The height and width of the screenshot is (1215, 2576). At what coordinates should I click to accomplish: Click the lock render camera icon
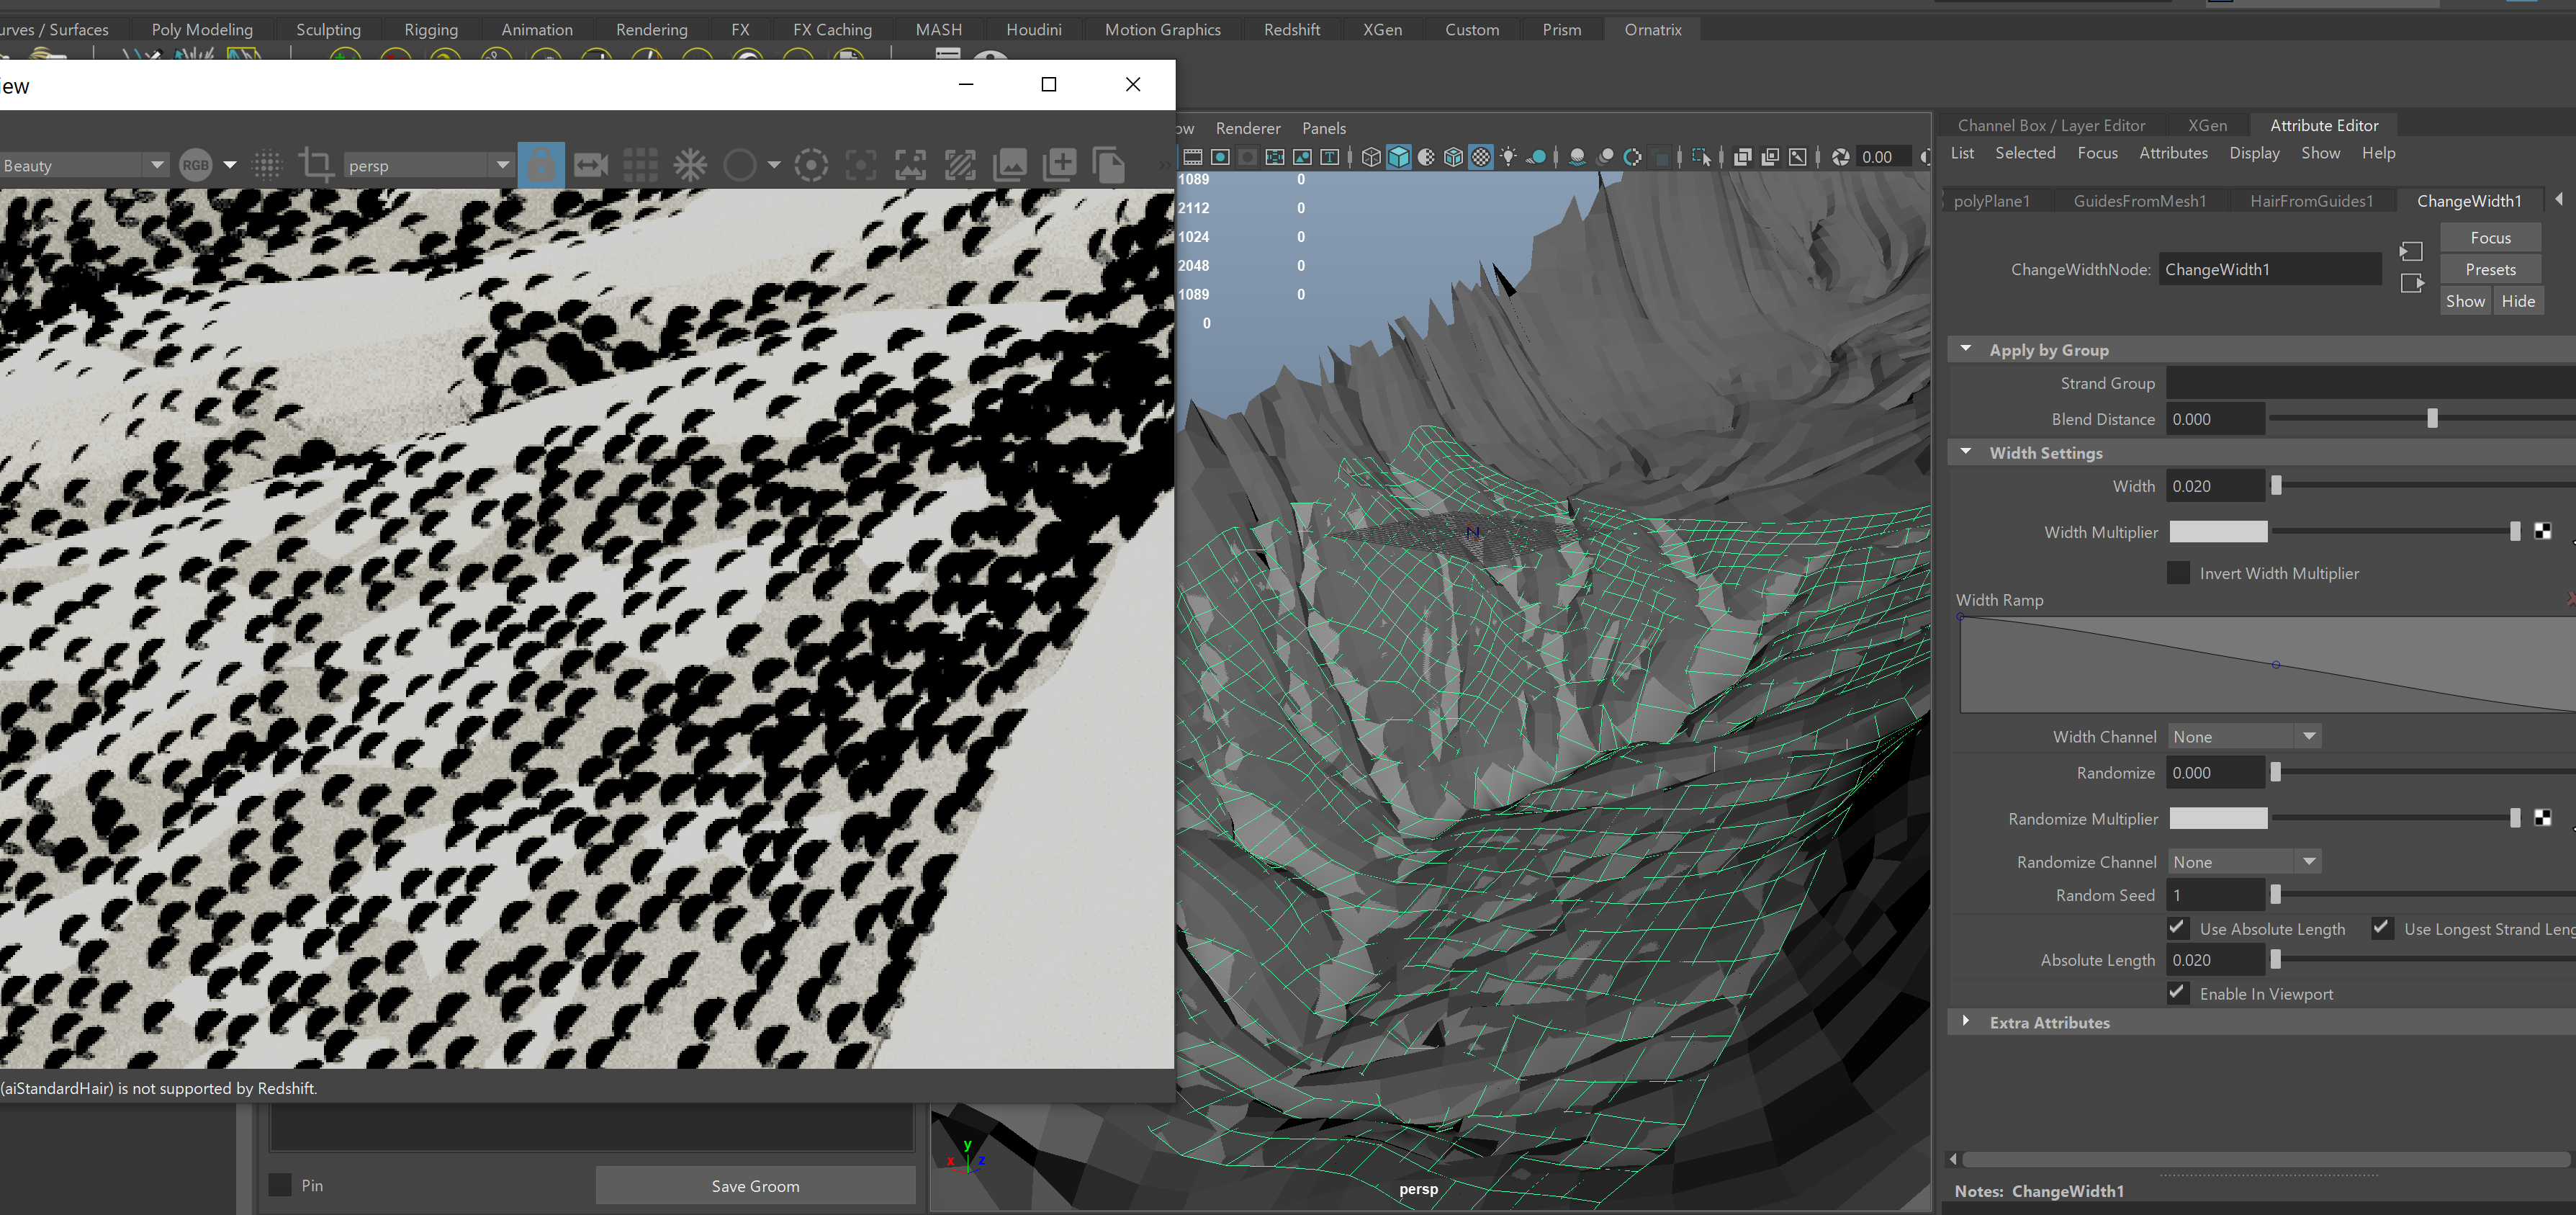541,165
